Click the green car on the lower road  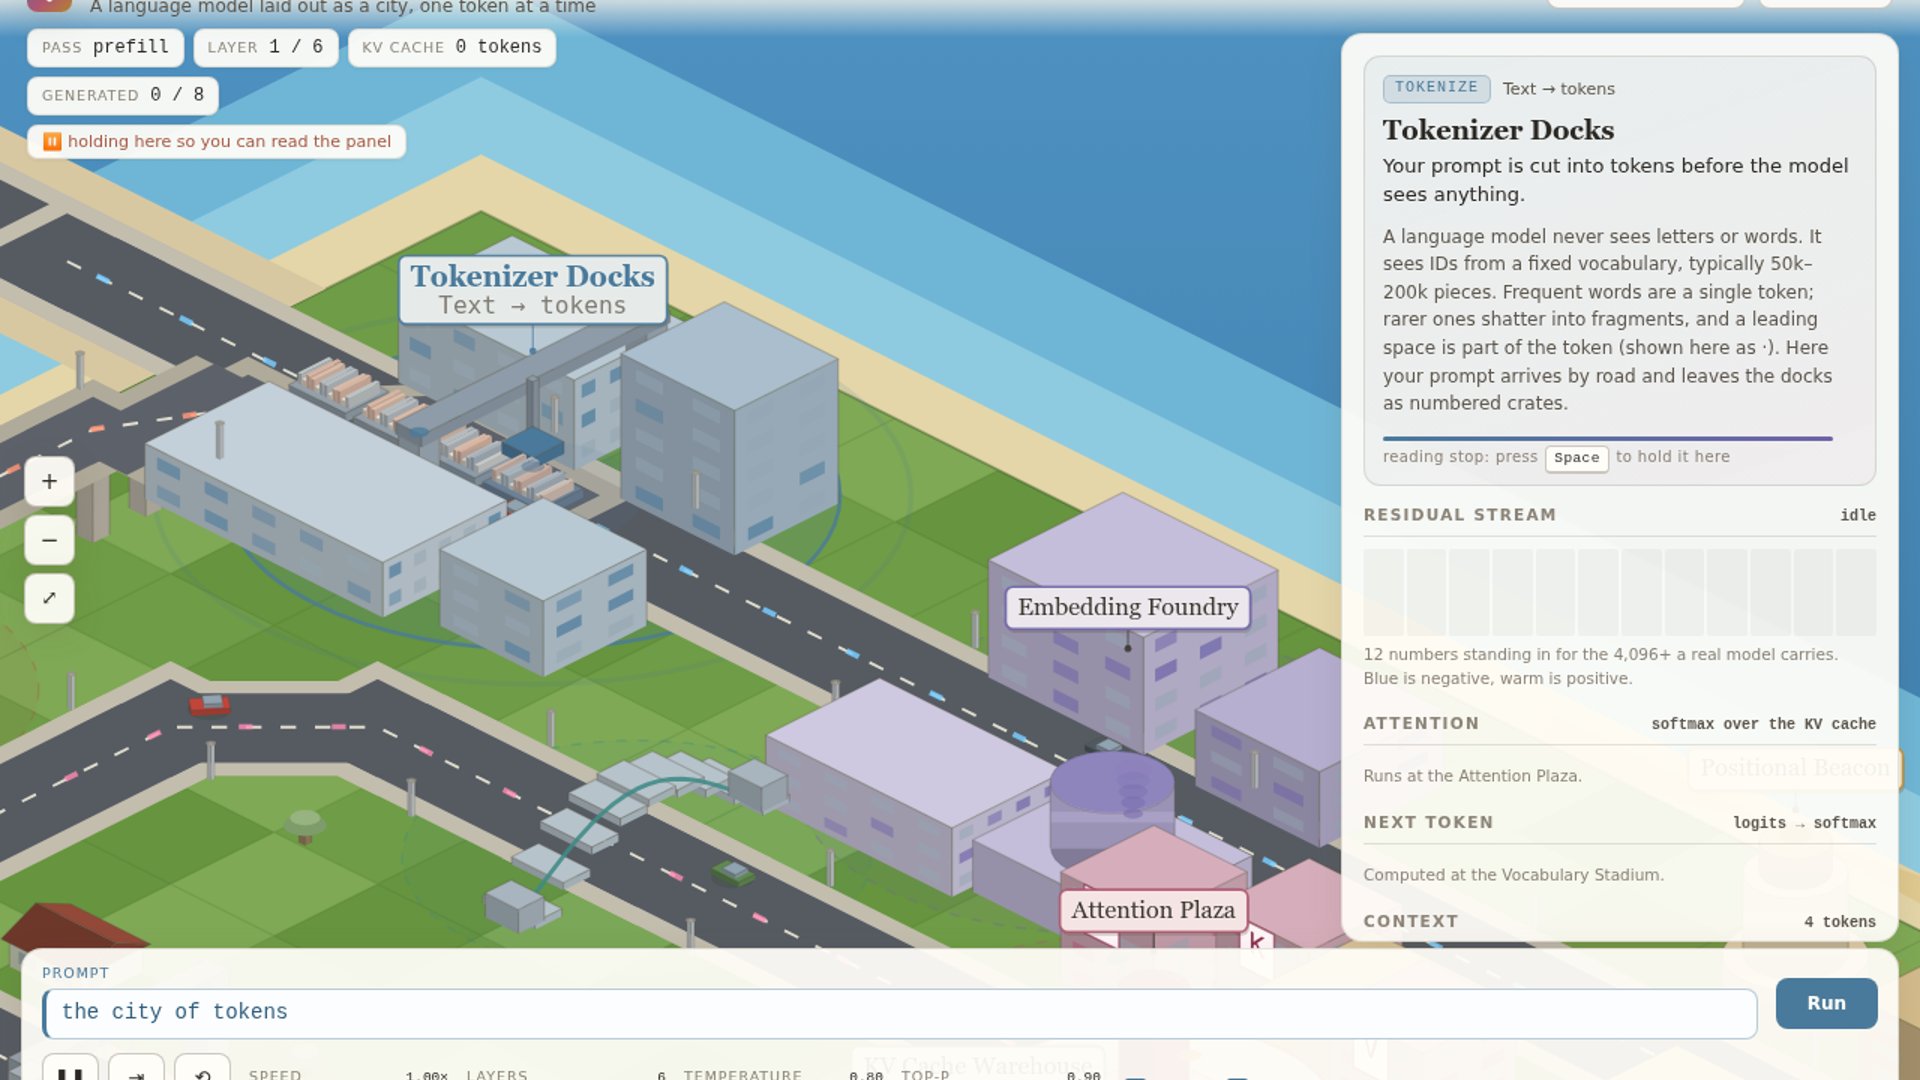click(x=733, y=874)
